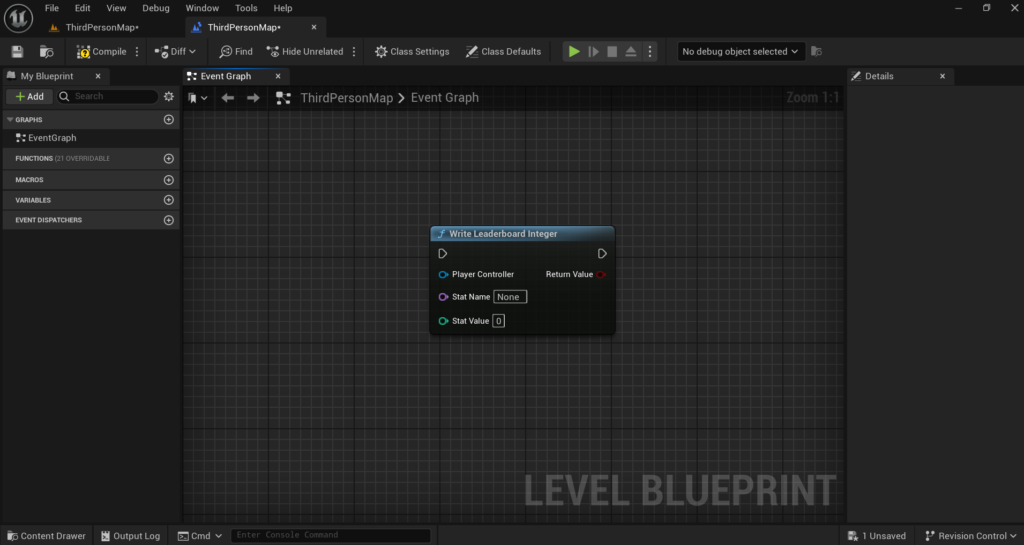
Task: Play the level with the green Play button
Action: point(574,52)
